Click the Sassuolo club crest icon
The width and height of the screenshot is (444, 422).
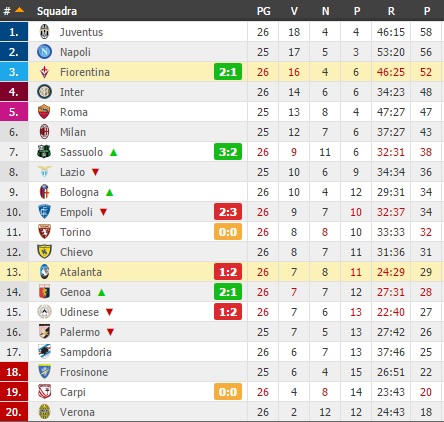point(44,152)
